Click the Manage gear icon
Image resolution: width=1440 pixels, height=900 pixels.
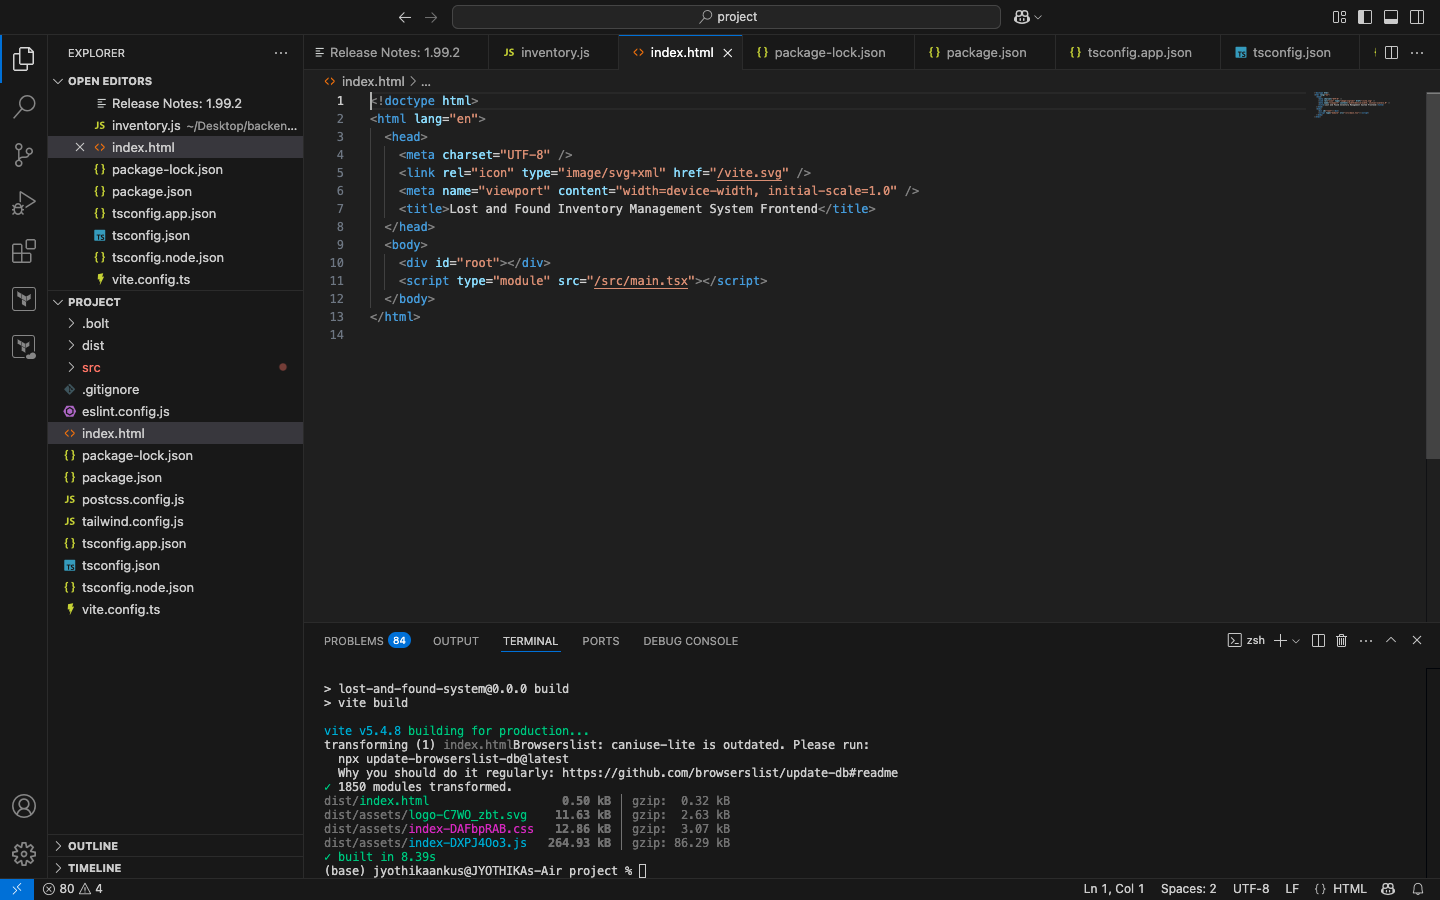pos(24,853)
